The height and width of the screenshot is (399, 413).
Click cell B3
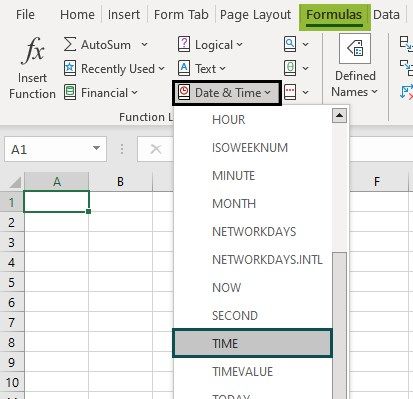120,242
